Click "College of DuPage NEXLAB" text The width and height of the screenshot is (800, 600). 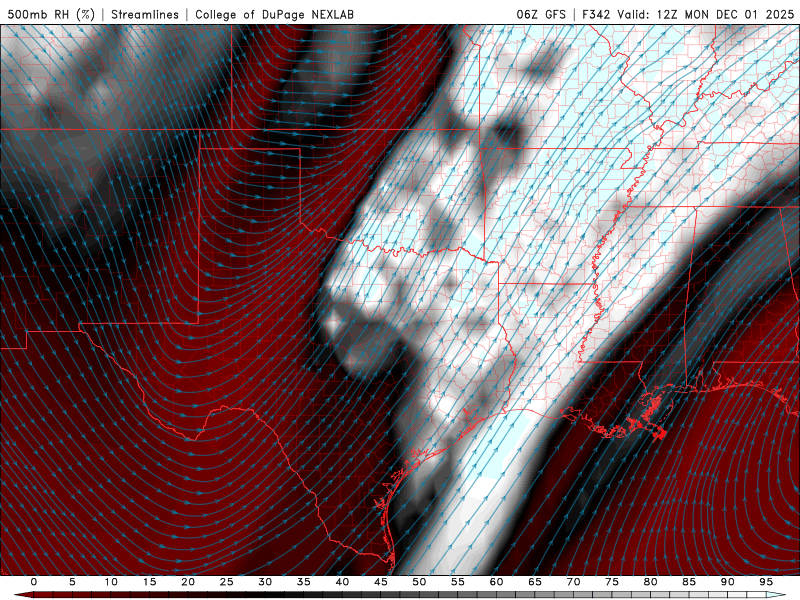click(274, 14)
